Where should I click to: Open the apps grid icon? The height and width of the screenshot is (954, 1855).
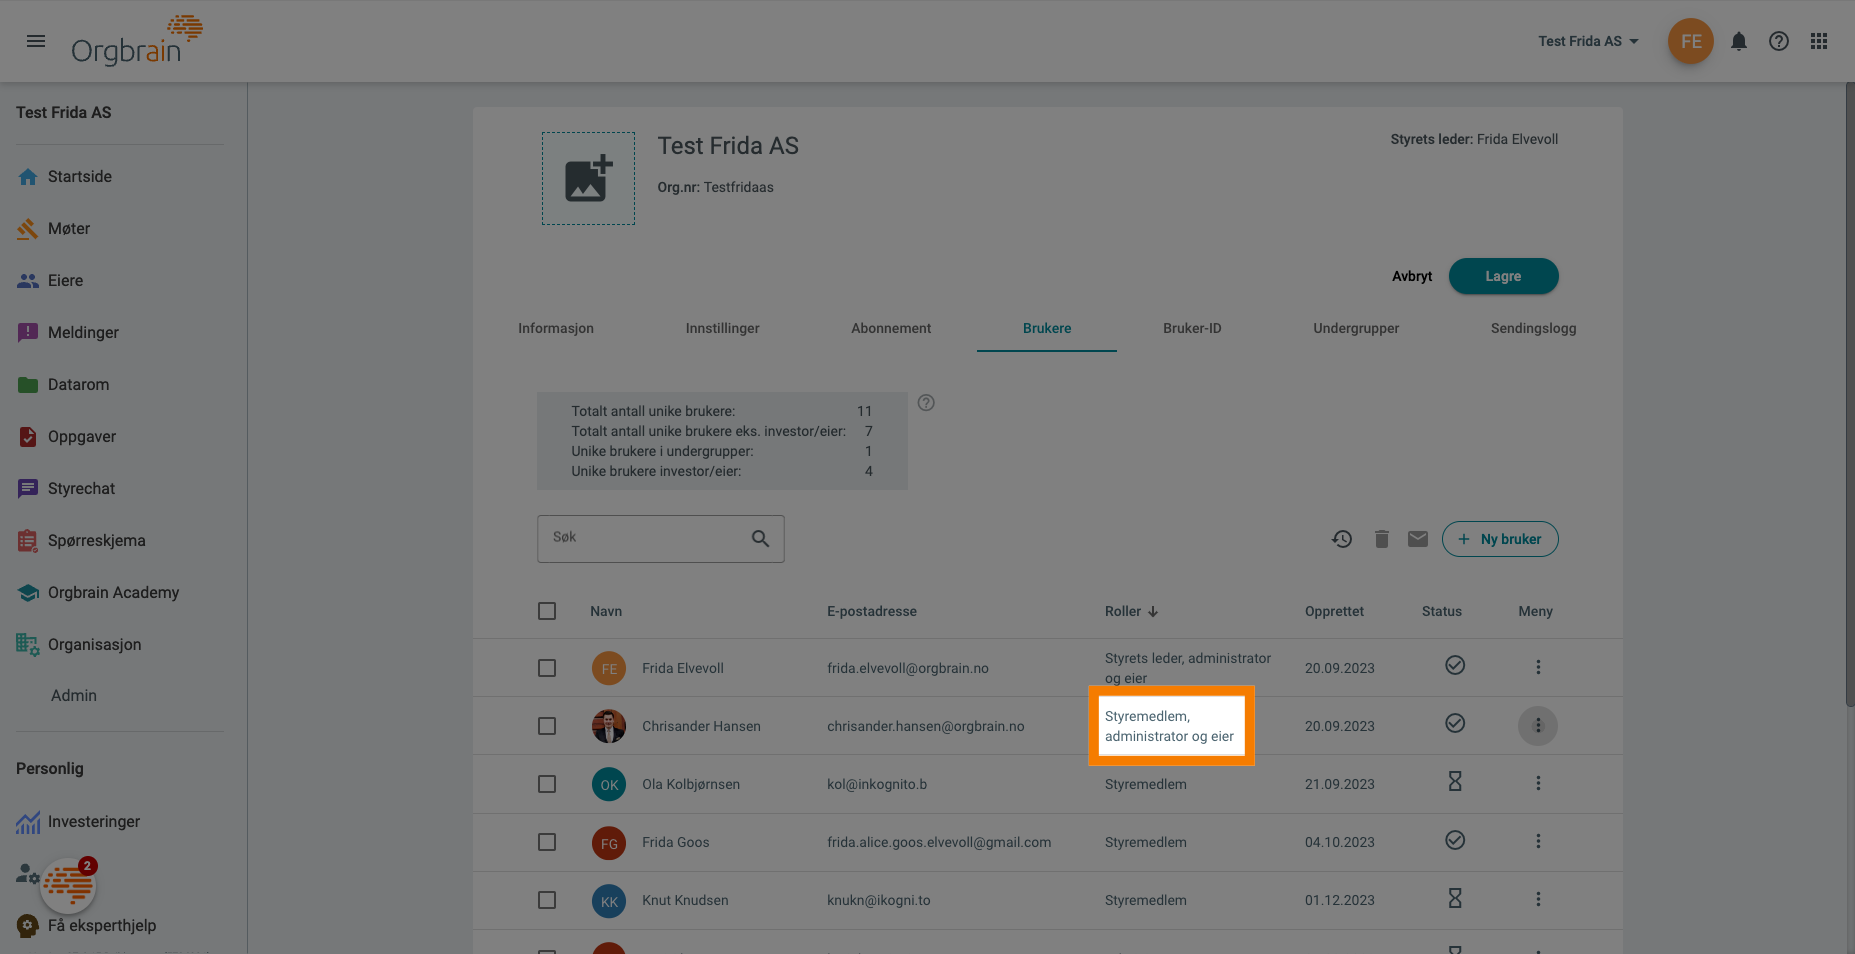(x=1819, y=41)
